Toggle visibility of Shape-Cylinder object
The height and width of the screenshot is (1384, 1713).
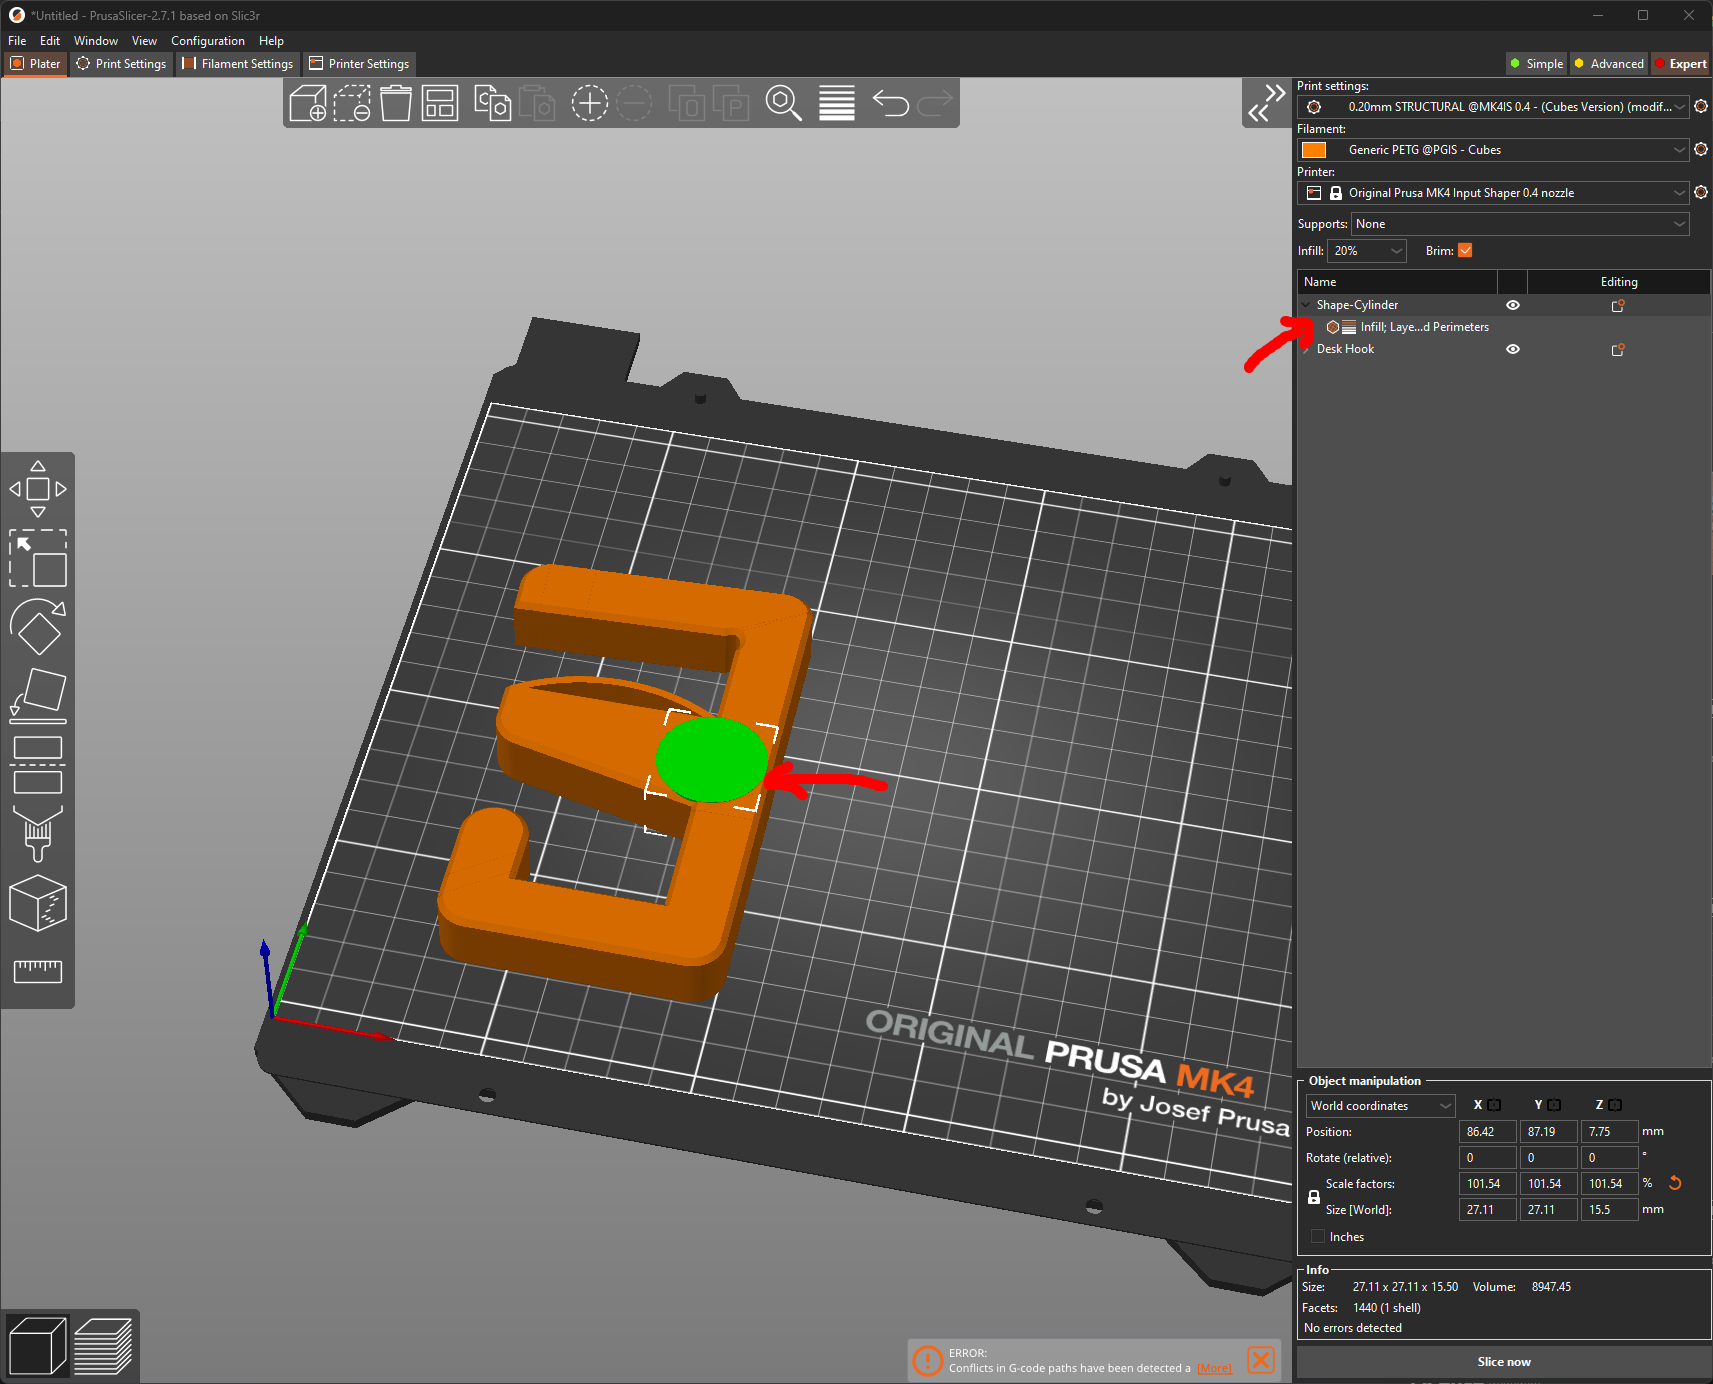click(1513, 305)
